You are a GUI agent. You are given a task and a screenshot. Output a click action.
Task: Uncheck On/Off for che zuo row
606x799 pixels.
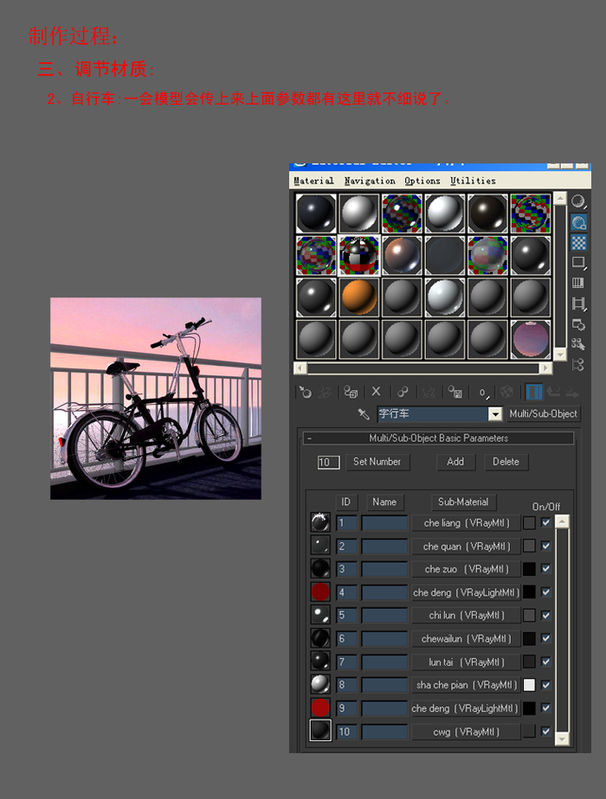coord(546,569)
